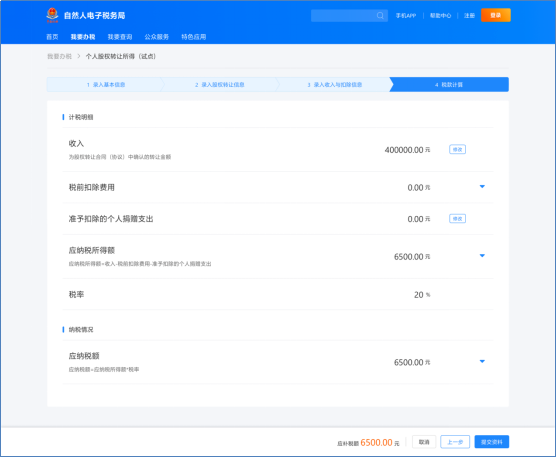Image resolution: width=557 pixels, height=458 pixels.
Task: Click the orange 登录 button
Action: [496, 15]
